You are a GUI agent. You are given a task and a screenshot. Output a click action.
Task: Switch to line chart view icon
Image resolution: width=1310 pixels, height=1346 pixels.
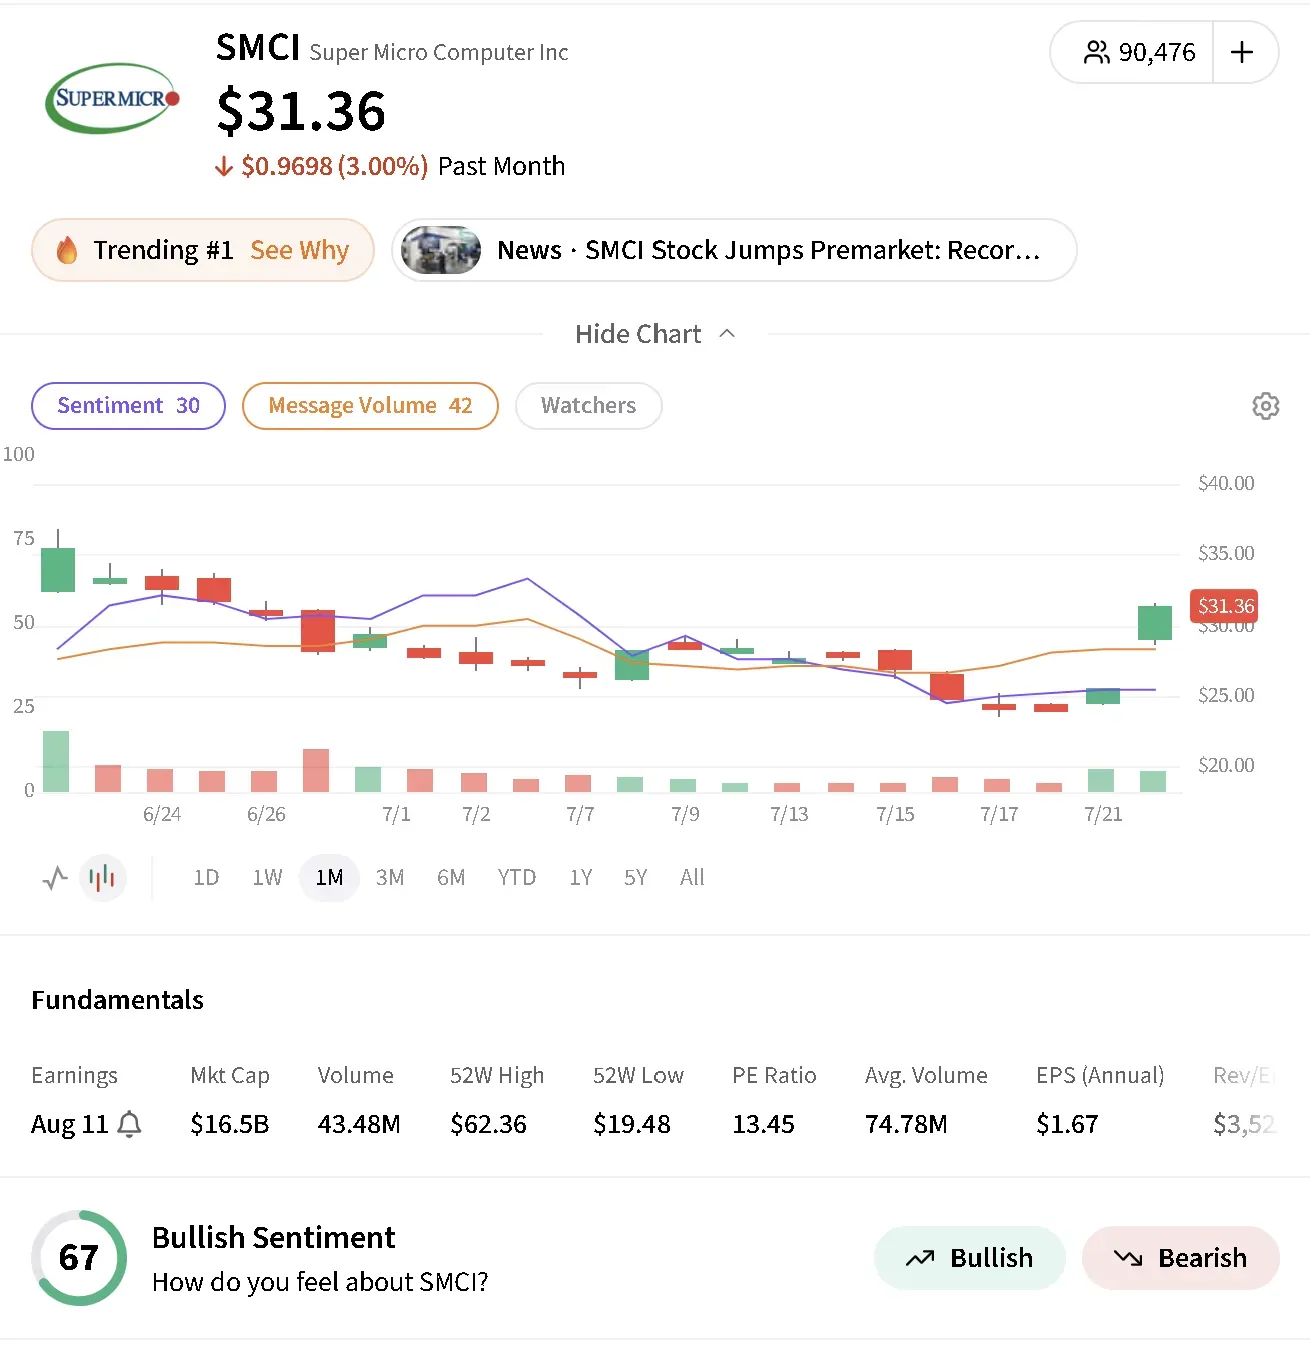55,878
